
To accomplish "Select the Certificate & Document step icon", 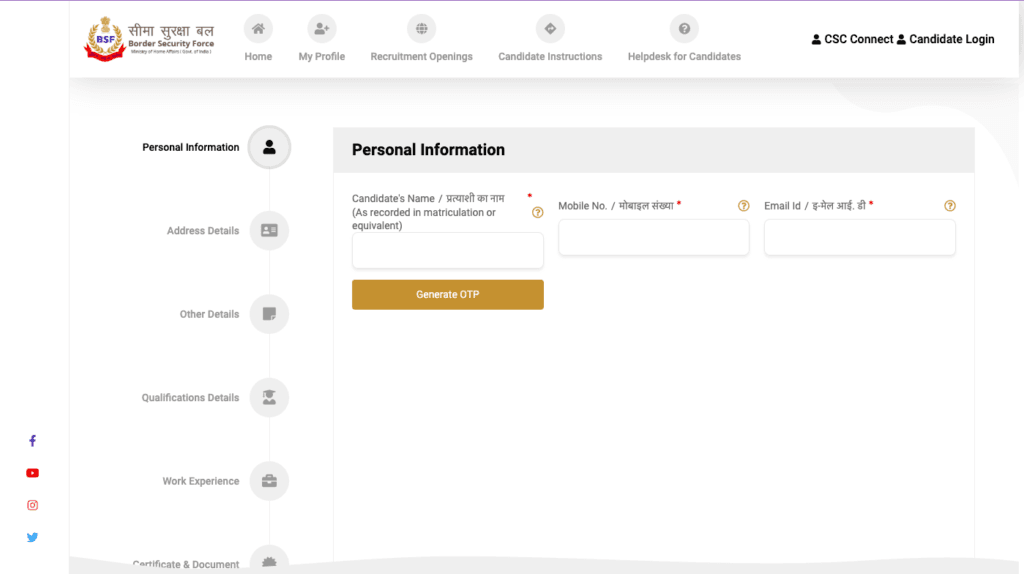I will [x=269, y=560].
